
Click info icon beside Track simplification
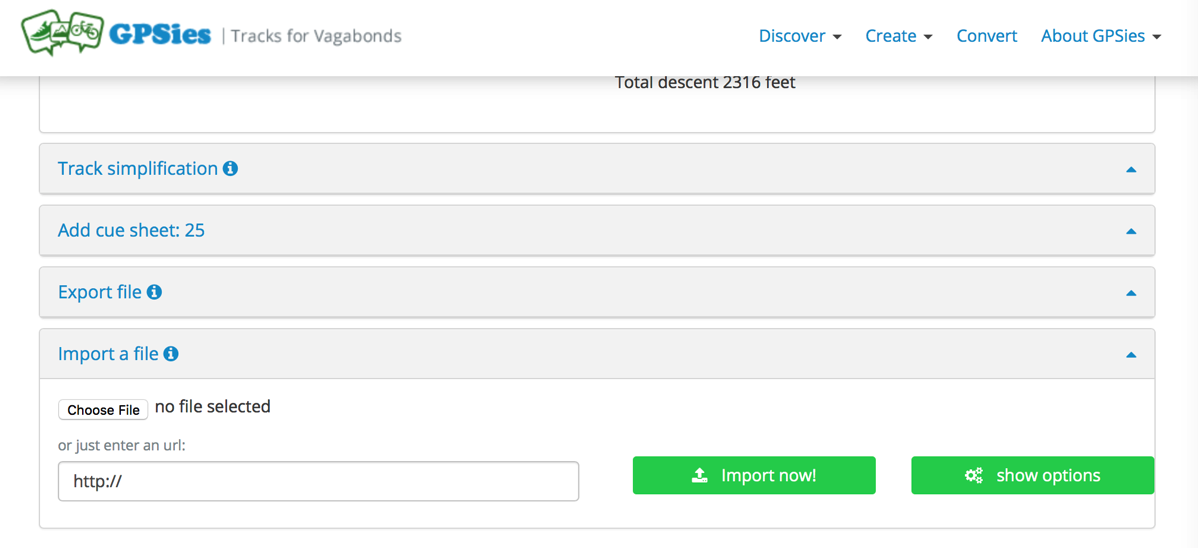coord(230,168)
